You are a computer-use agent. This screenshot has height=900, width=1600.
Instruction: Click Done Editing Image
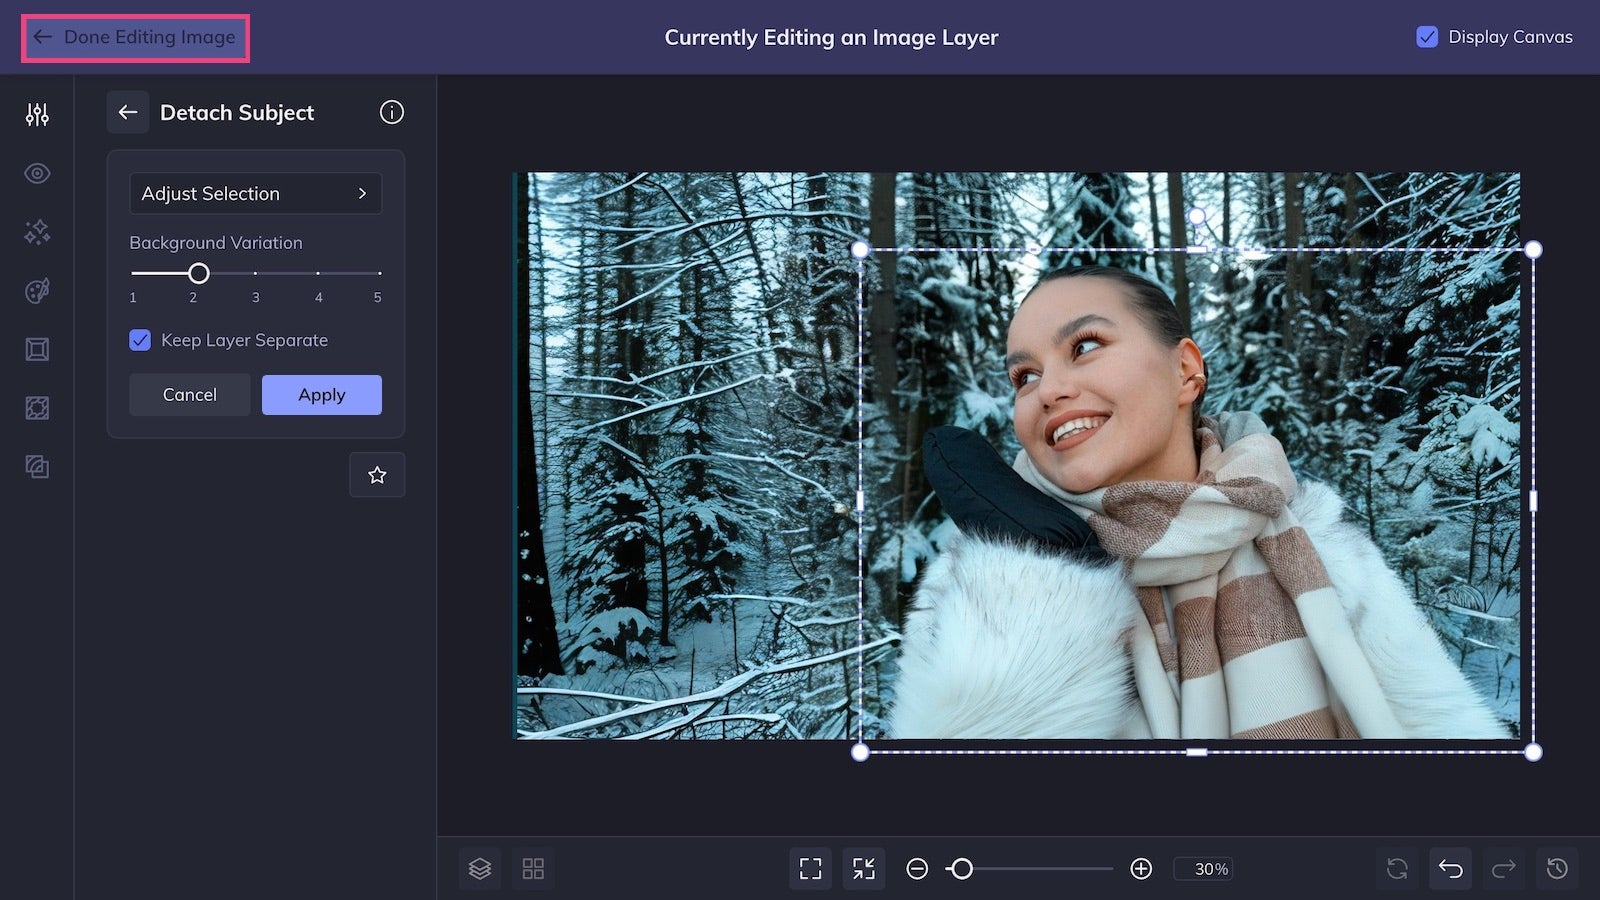point(136,38)
